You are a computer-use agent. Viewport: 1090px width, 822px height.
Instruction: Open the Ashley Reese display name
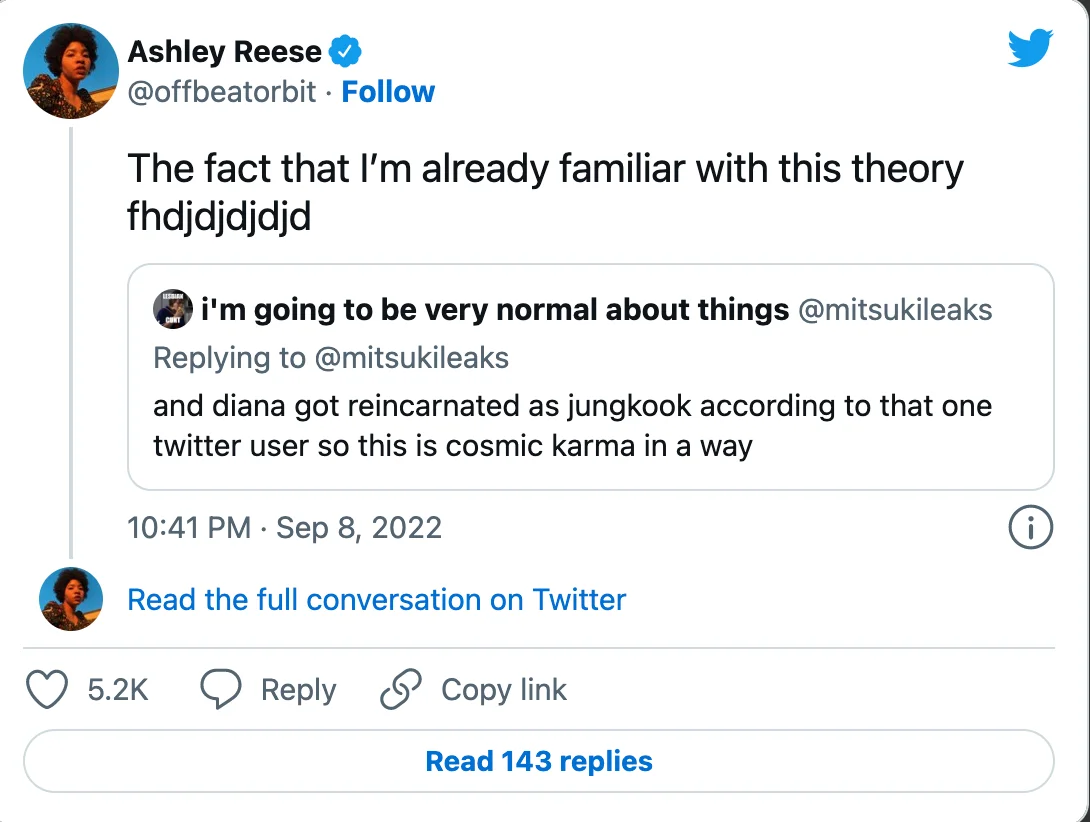(x=225, y=51)
